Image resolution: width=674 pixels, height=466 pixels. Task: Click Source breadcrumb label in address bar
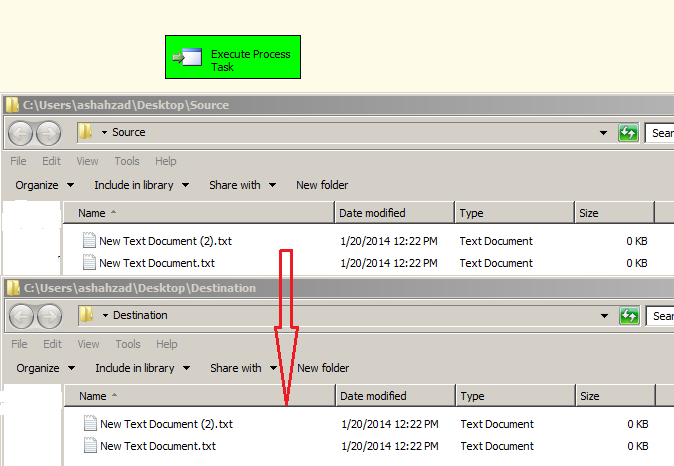[x=129, y=132]
